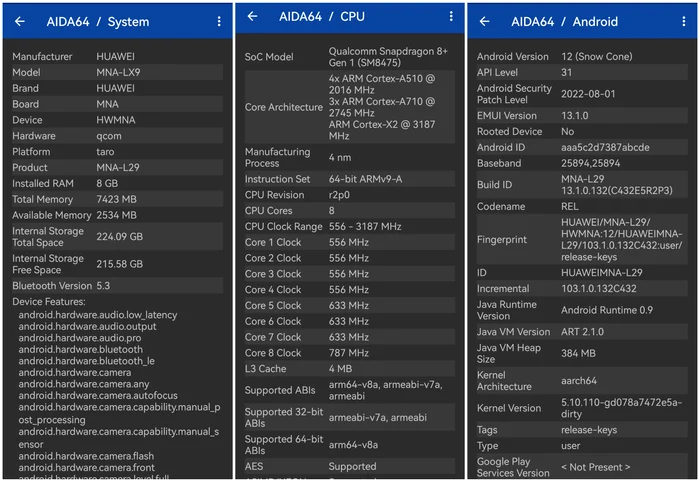
Task: Tap Java Runtime Version Android Runtime 0.9
Action: click(607, 310)
